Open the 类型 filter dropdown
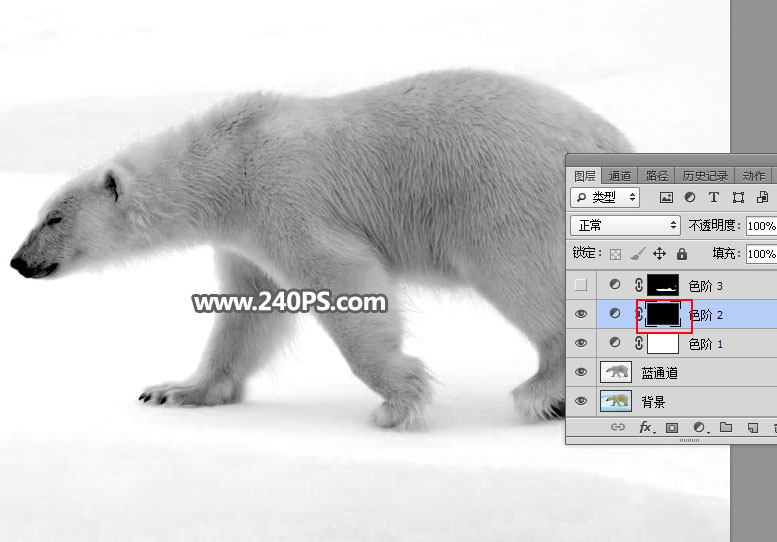Viewport: 777px width, 542px height. pos(605,197)
